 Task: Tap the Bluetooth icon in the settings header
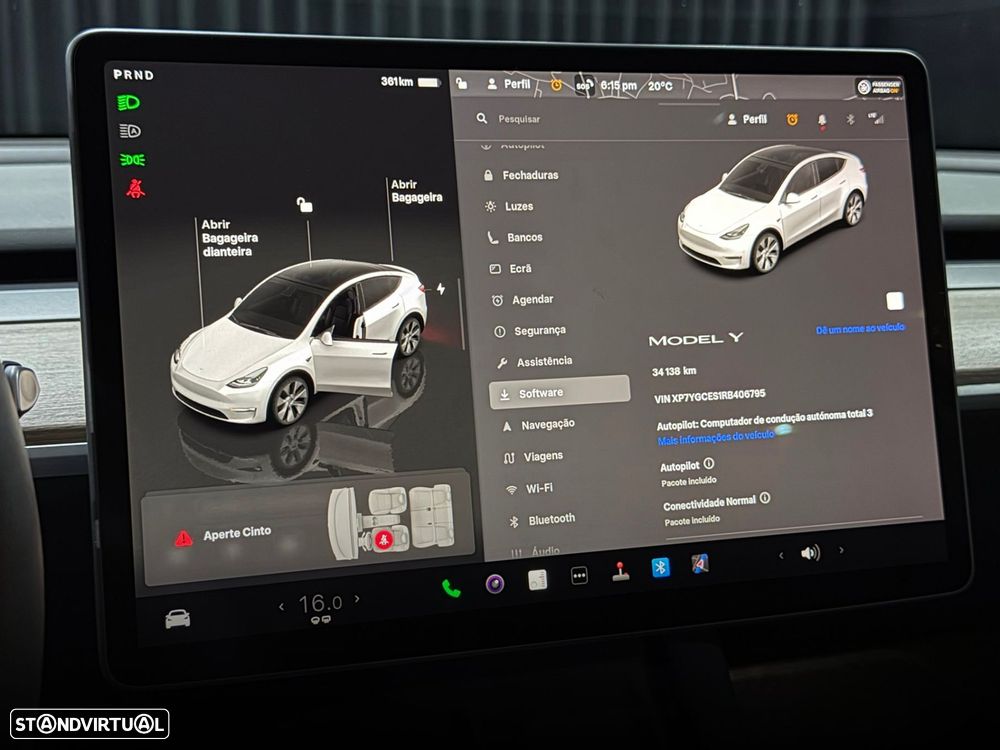pyautogui.click(x=849, y=119)
